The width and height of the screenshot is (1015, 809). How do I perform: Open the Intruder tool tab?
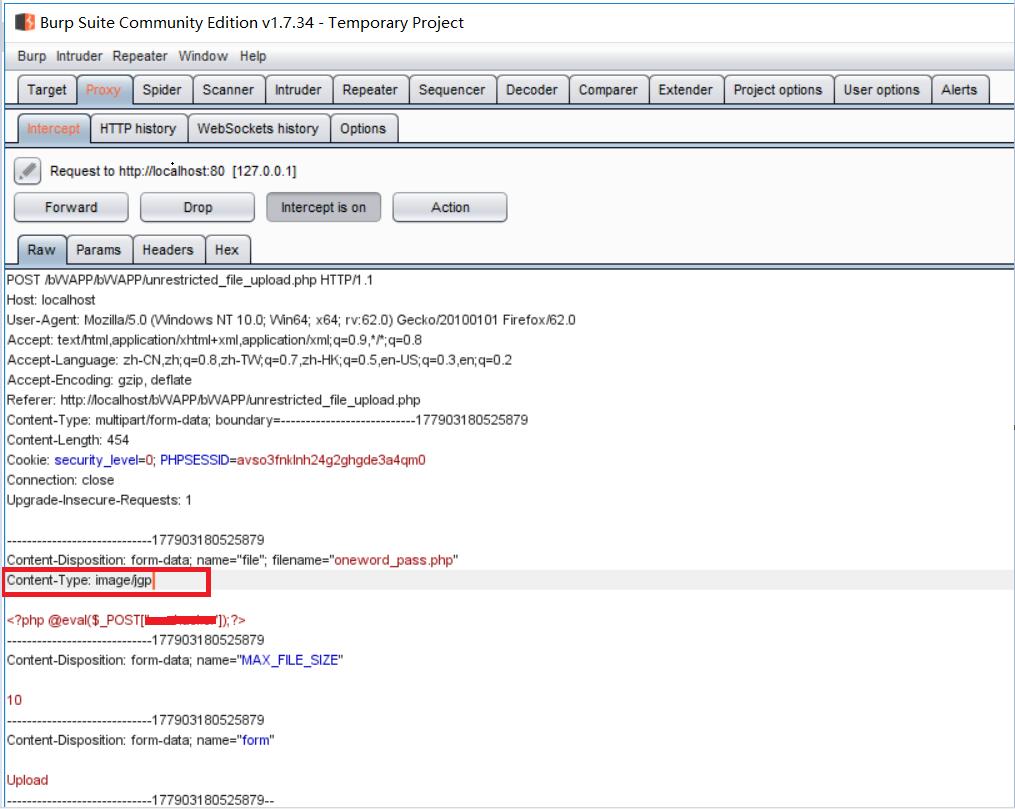(x=298, y=90)
